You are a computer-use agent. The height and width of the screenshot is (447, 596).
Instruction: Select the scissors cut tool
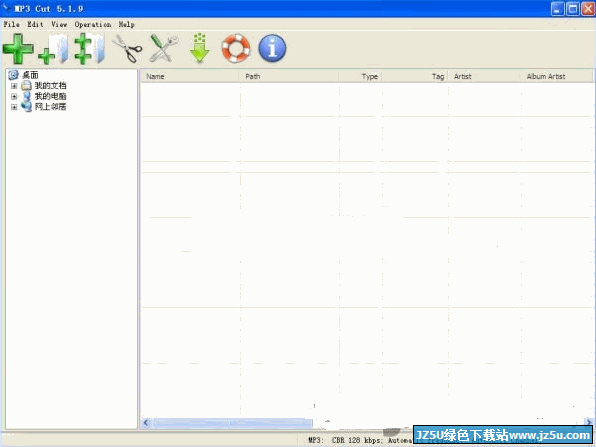pos(127,49)
